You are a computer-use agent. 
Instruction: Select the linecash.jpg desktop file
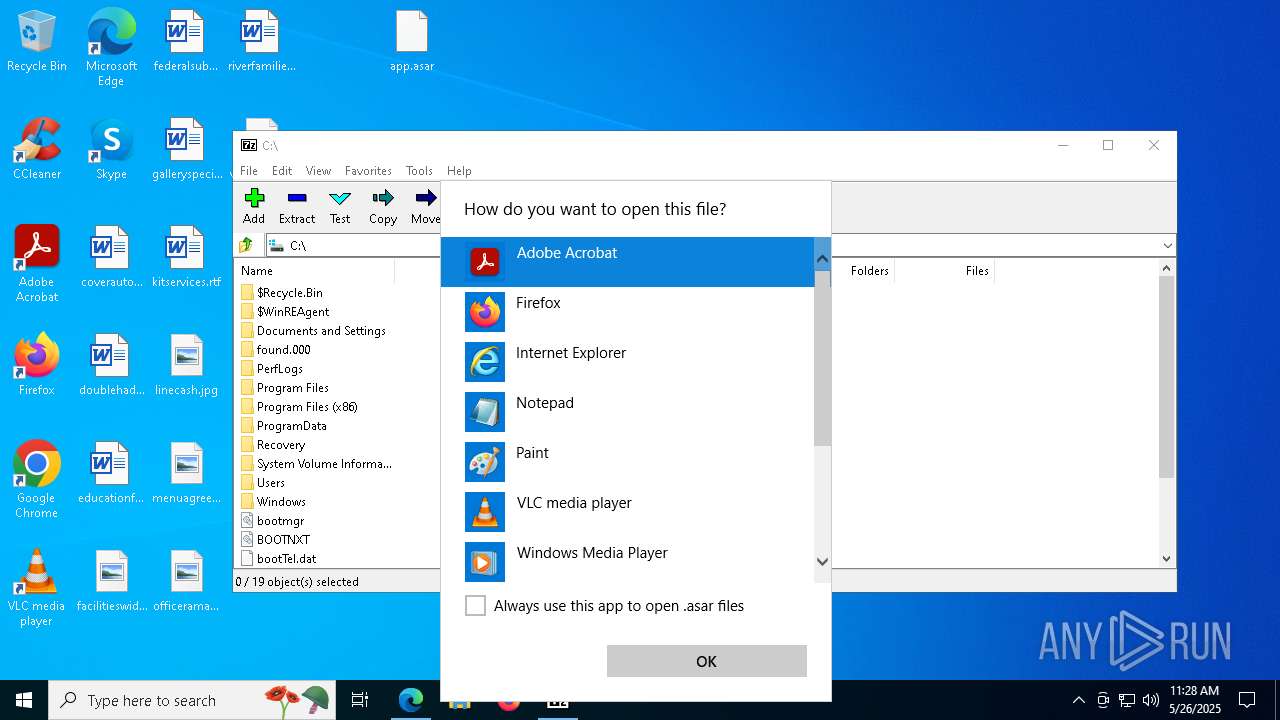[x=186, y=366]
